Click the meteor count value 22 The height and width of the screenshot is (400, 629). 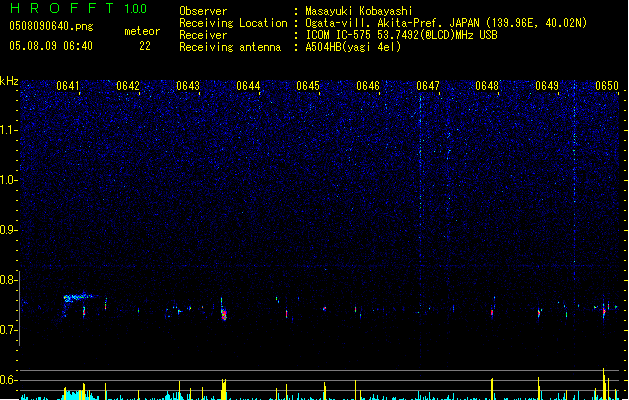(145, 46)
